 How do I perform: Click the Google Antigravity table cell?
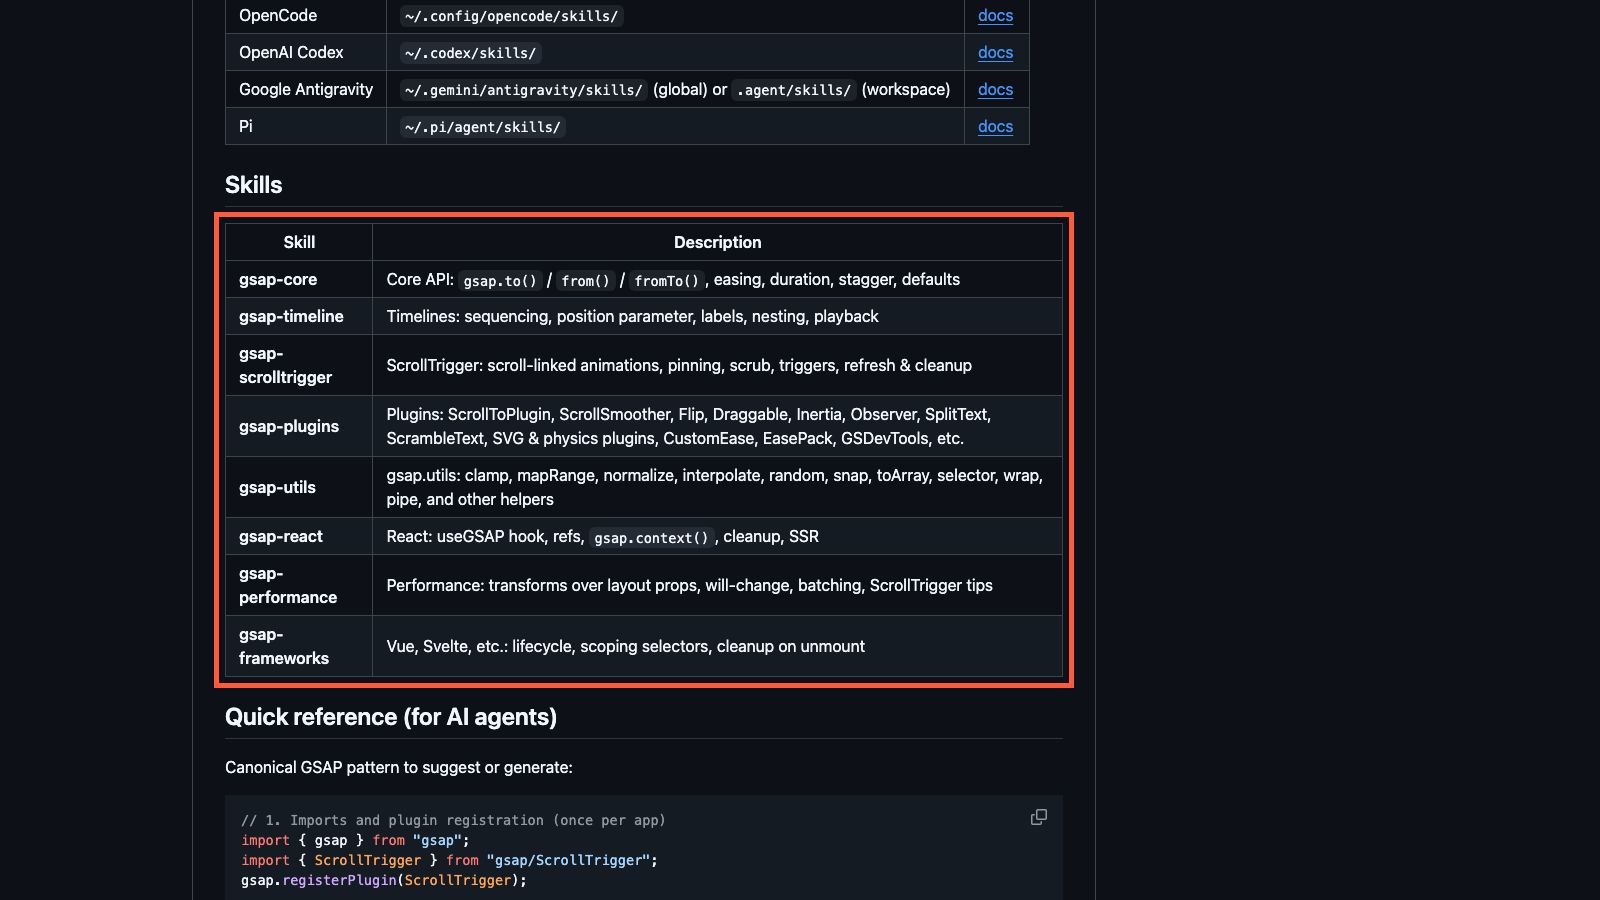[306, 90]
